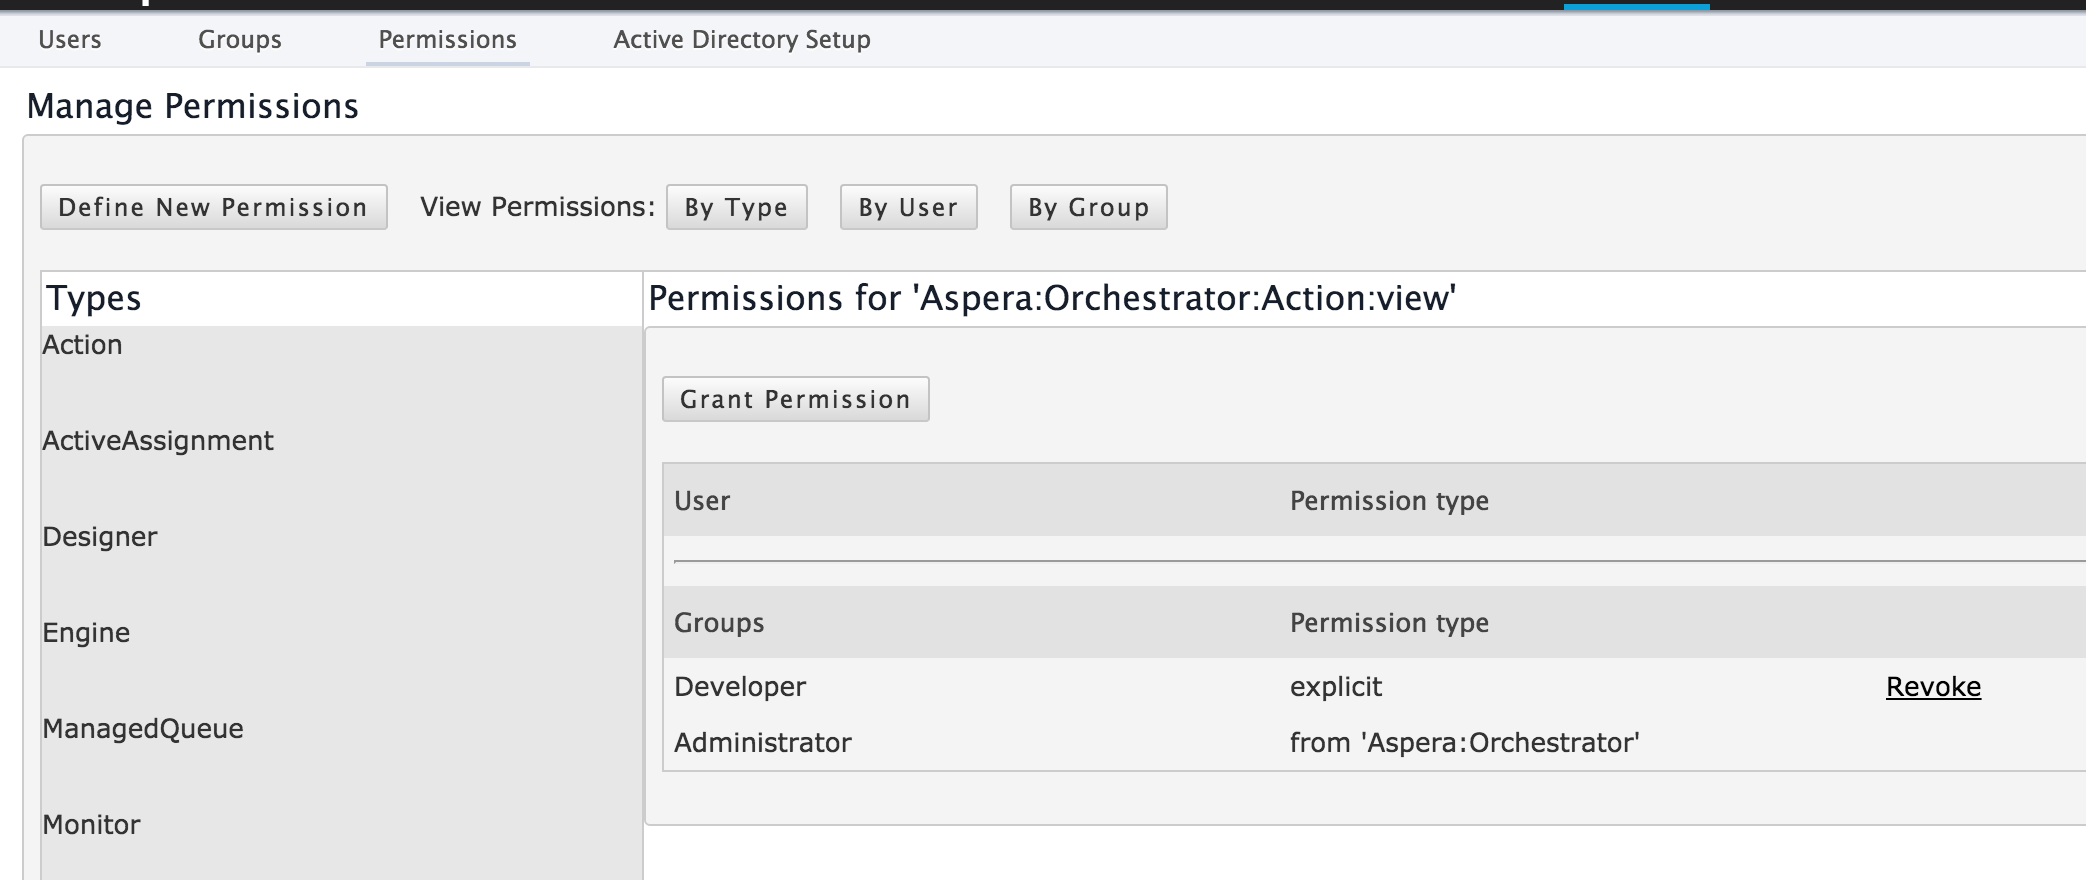Click the View Permissions label
This screenshot has height=880, width=2086.
click(537, 207)
